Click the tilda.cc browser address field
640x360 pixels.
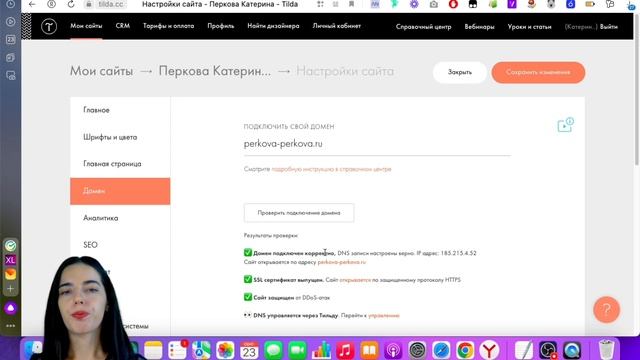111,4
